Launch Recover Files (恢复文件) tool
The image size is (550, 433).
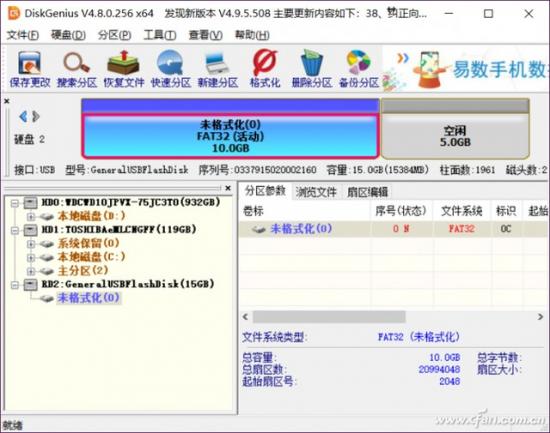(124, 69)
